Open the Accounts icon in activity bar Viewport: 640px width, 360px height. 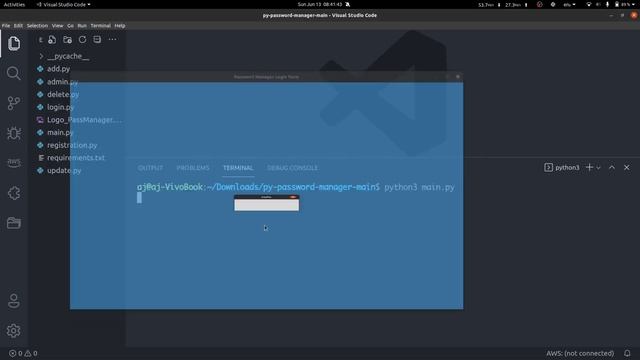click(14, 301)
